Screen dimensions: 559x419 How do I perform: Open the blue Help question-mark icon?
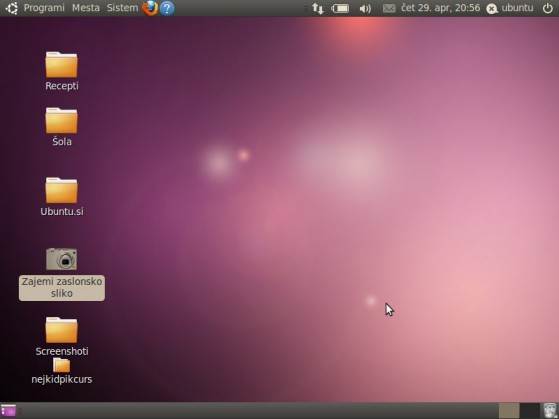coord(167,8)
